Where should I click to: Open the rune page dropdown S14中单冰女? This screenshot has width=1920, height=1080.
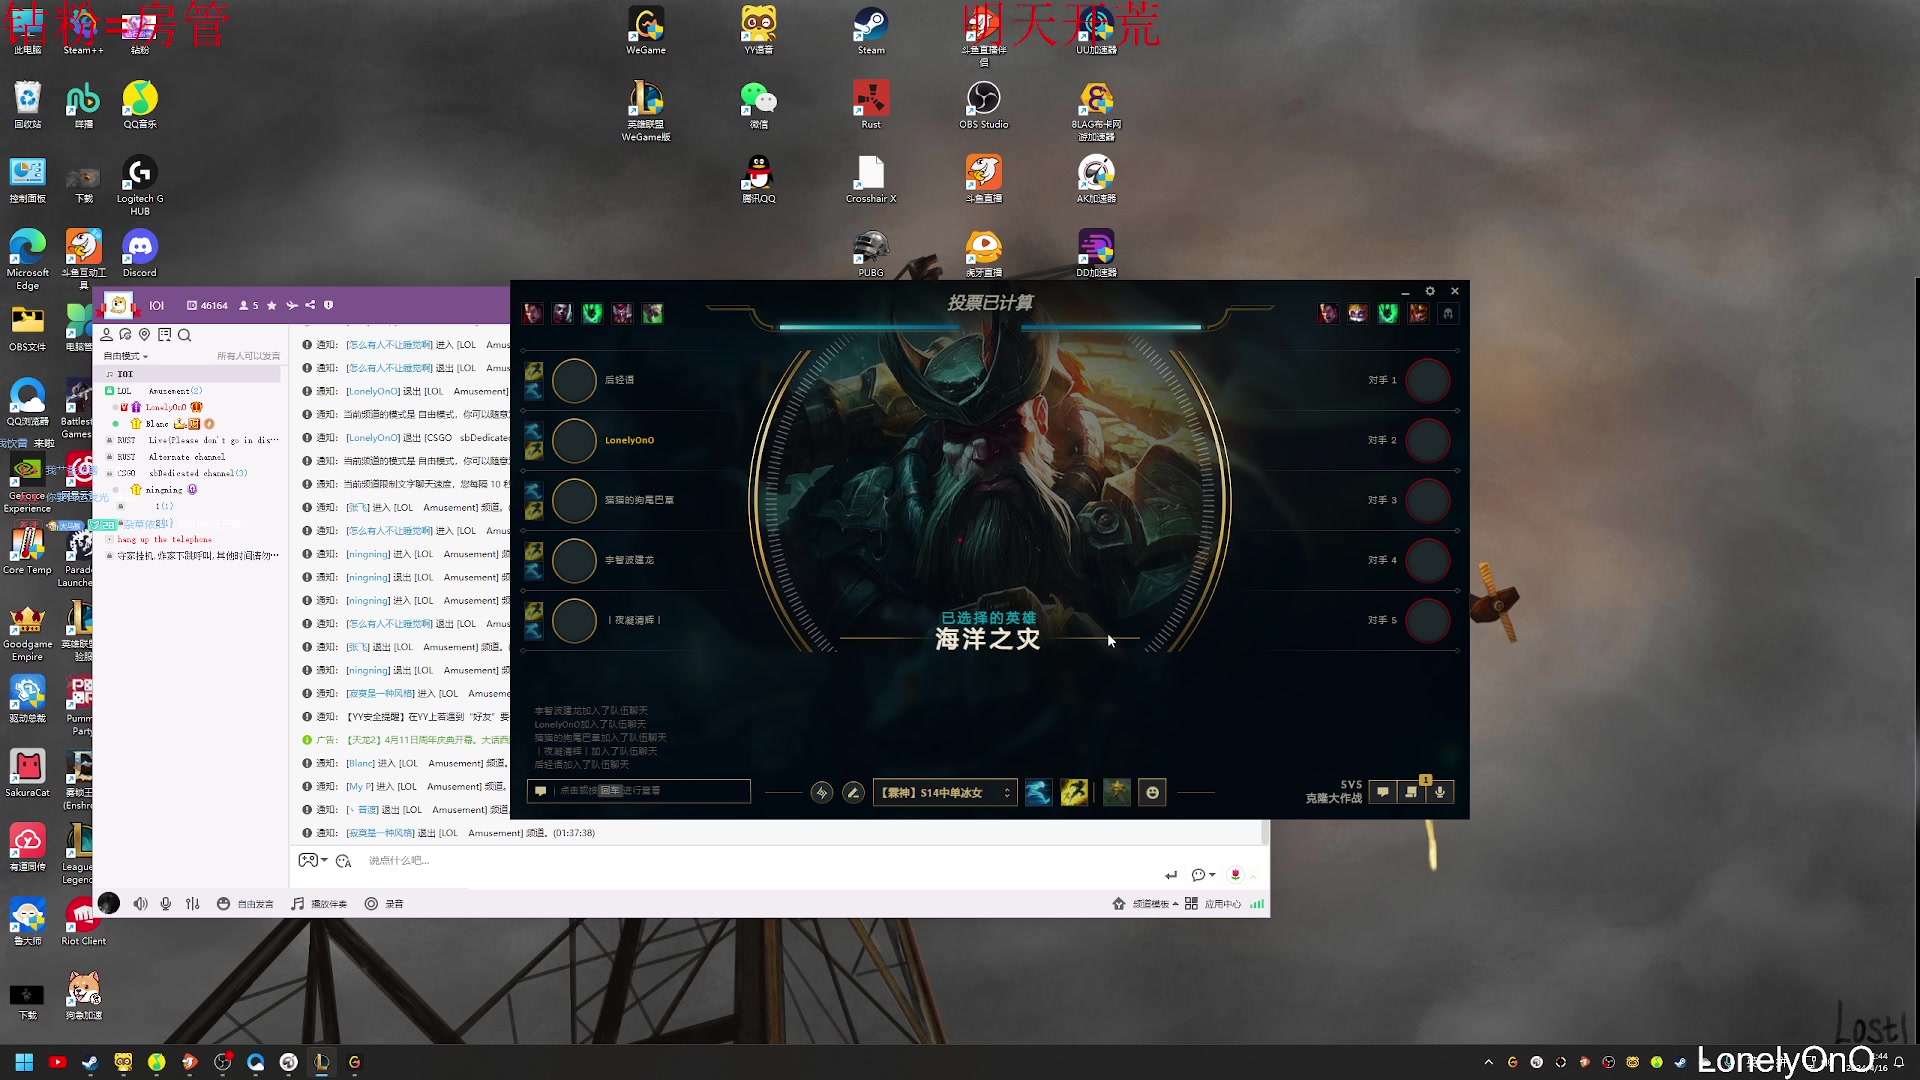click(945, 792)
